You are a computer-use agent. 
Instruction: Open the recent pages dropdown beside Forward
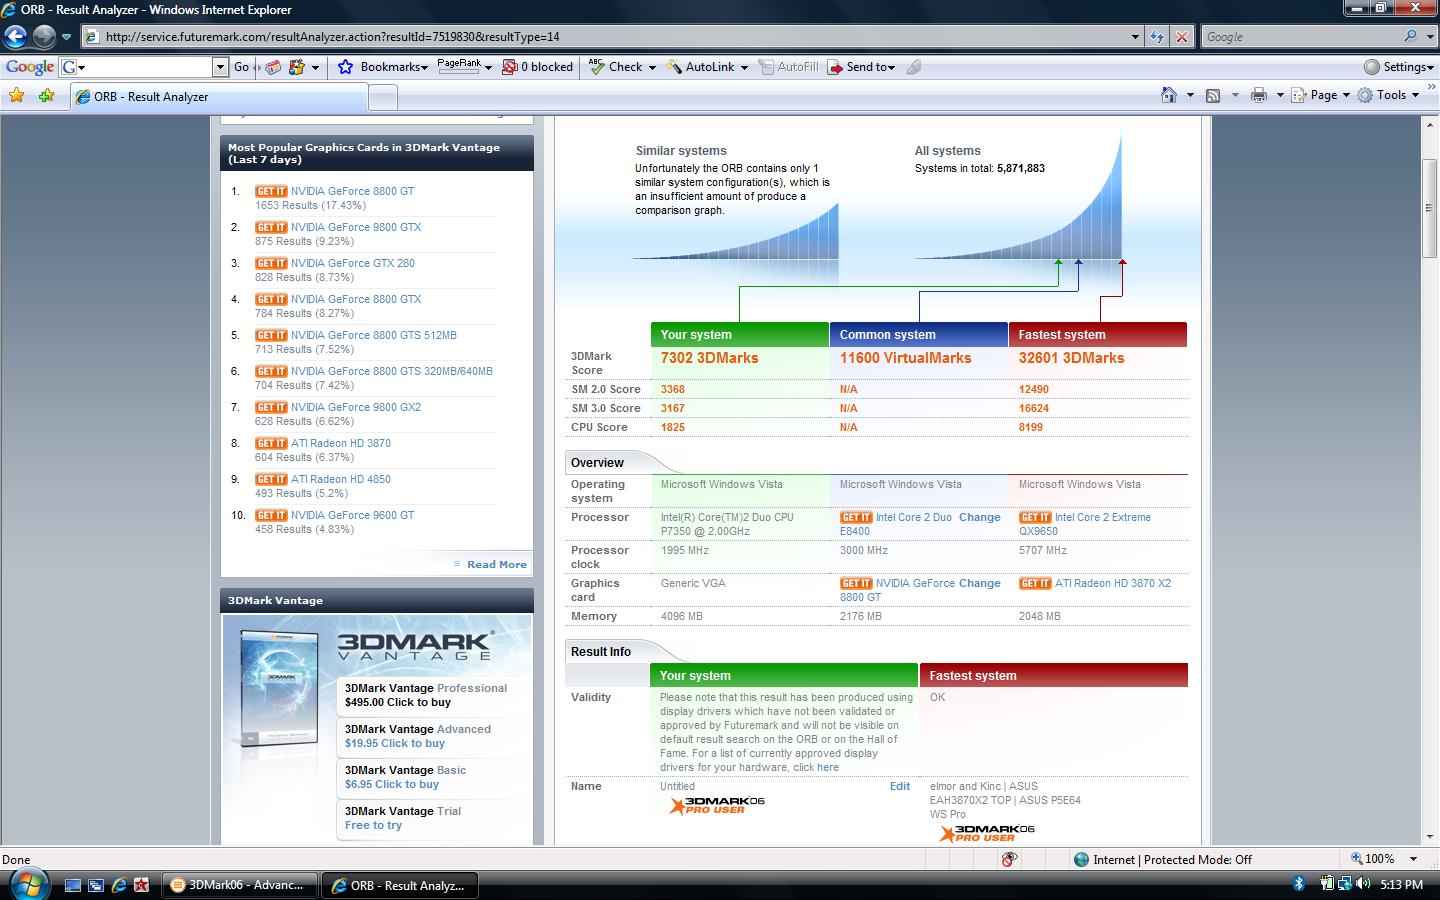66,37
